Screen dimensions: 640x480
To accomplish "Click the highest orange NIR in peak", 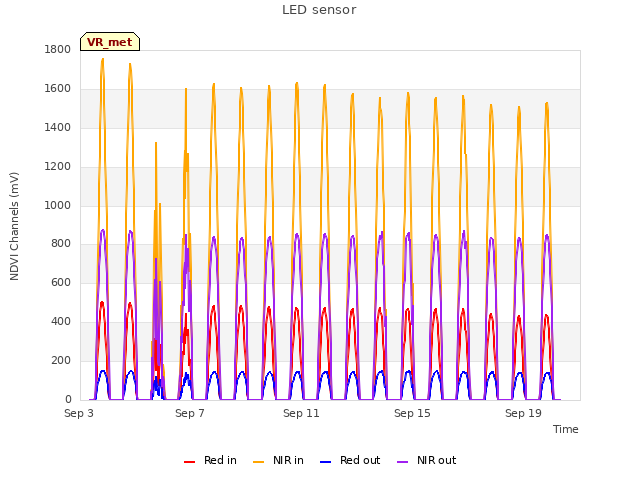I will [102, 60].
